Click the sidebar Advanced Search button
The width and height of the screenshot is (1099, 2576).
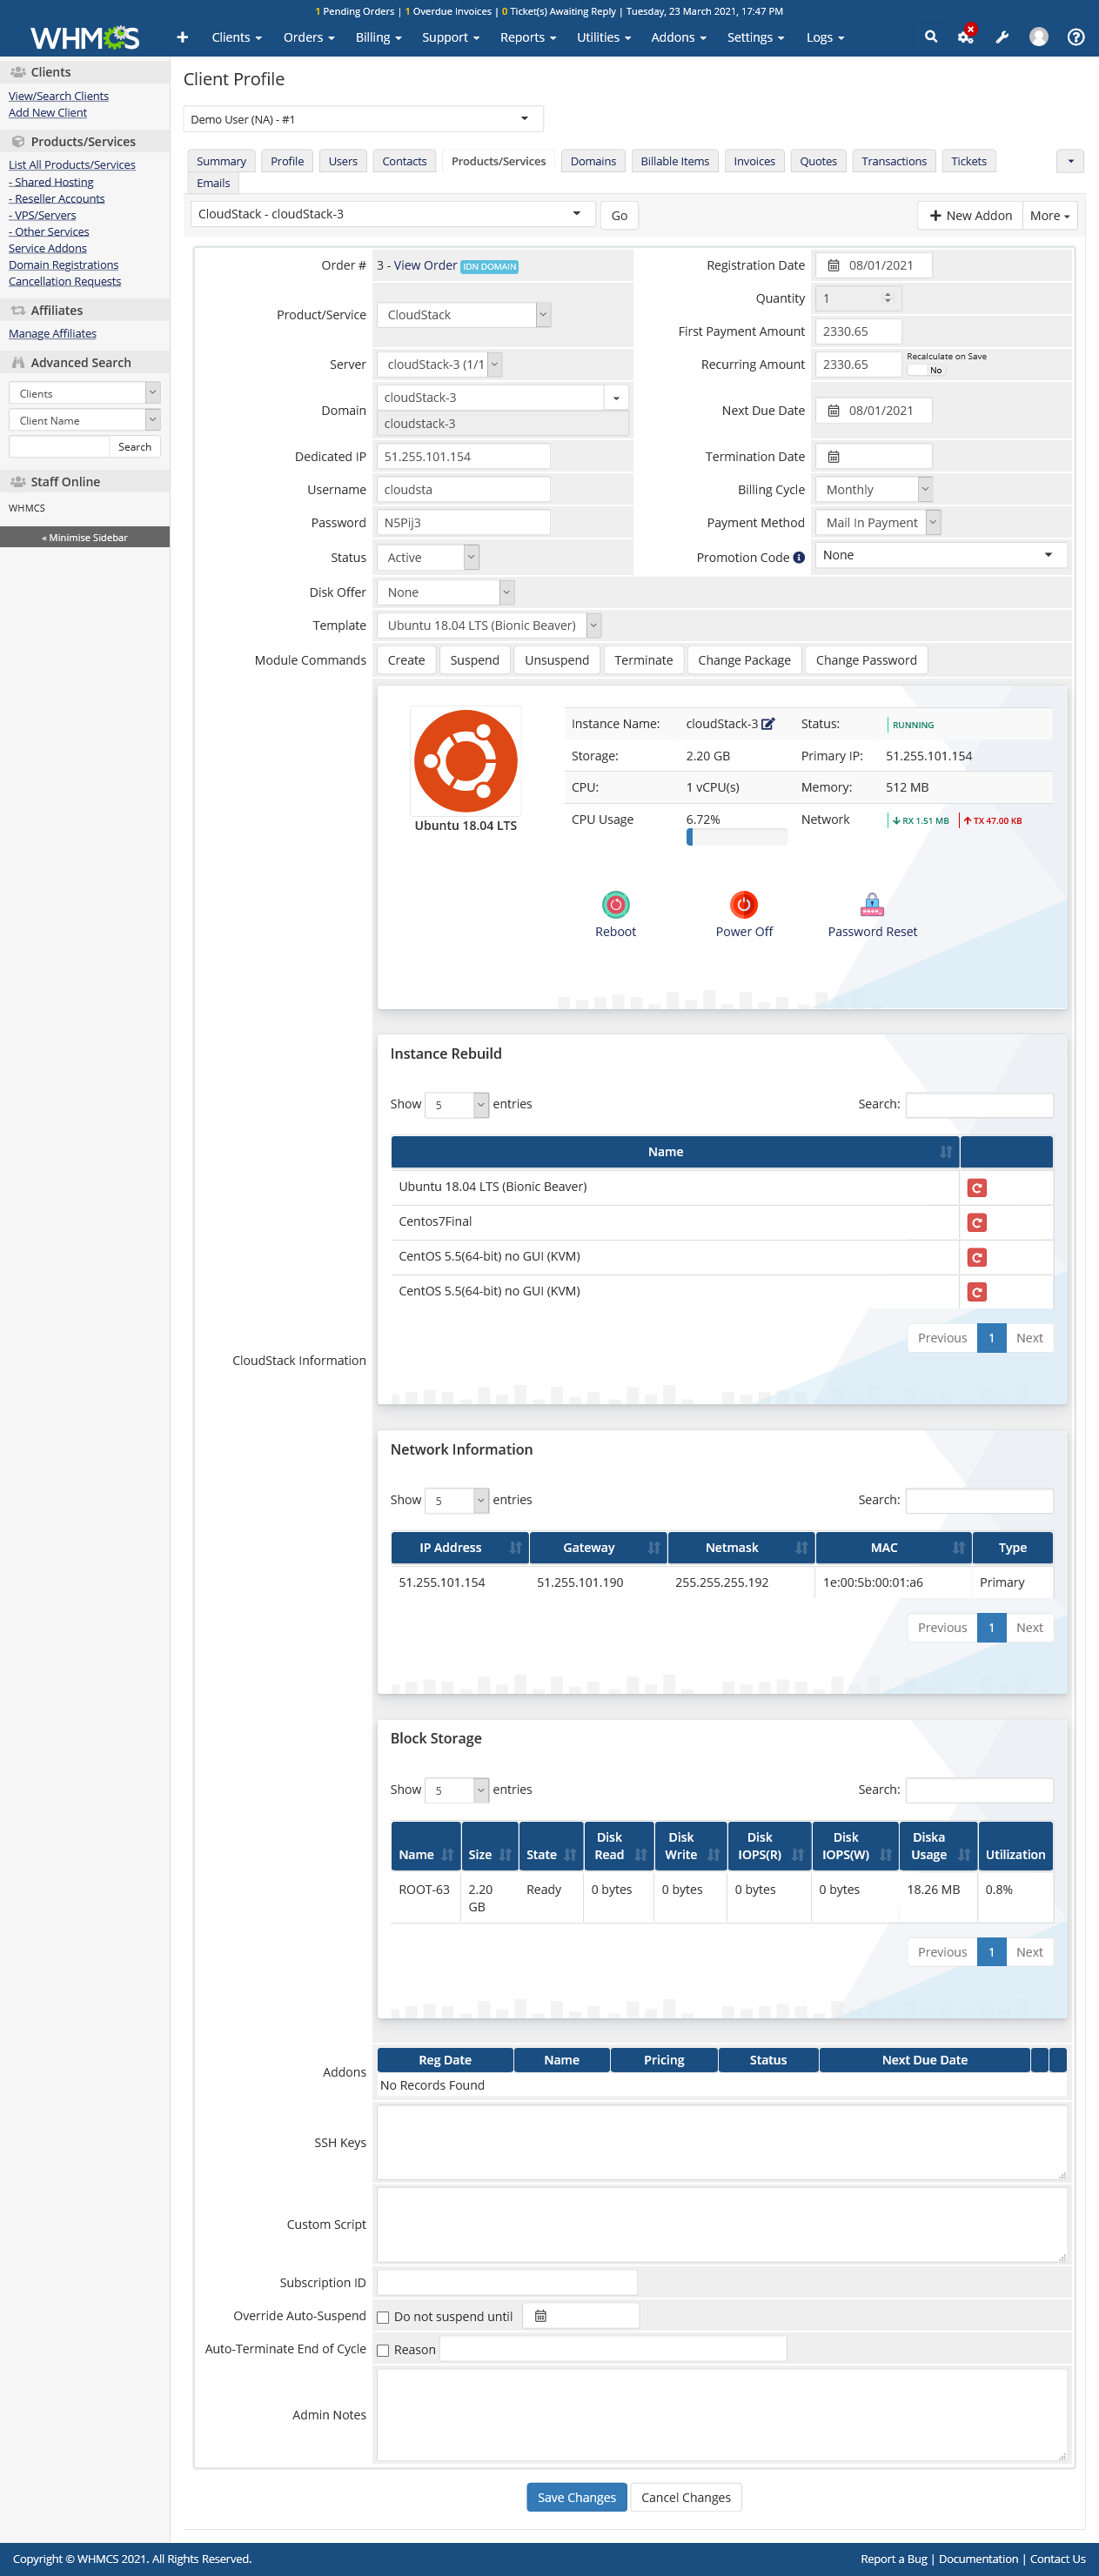(135, 447)
